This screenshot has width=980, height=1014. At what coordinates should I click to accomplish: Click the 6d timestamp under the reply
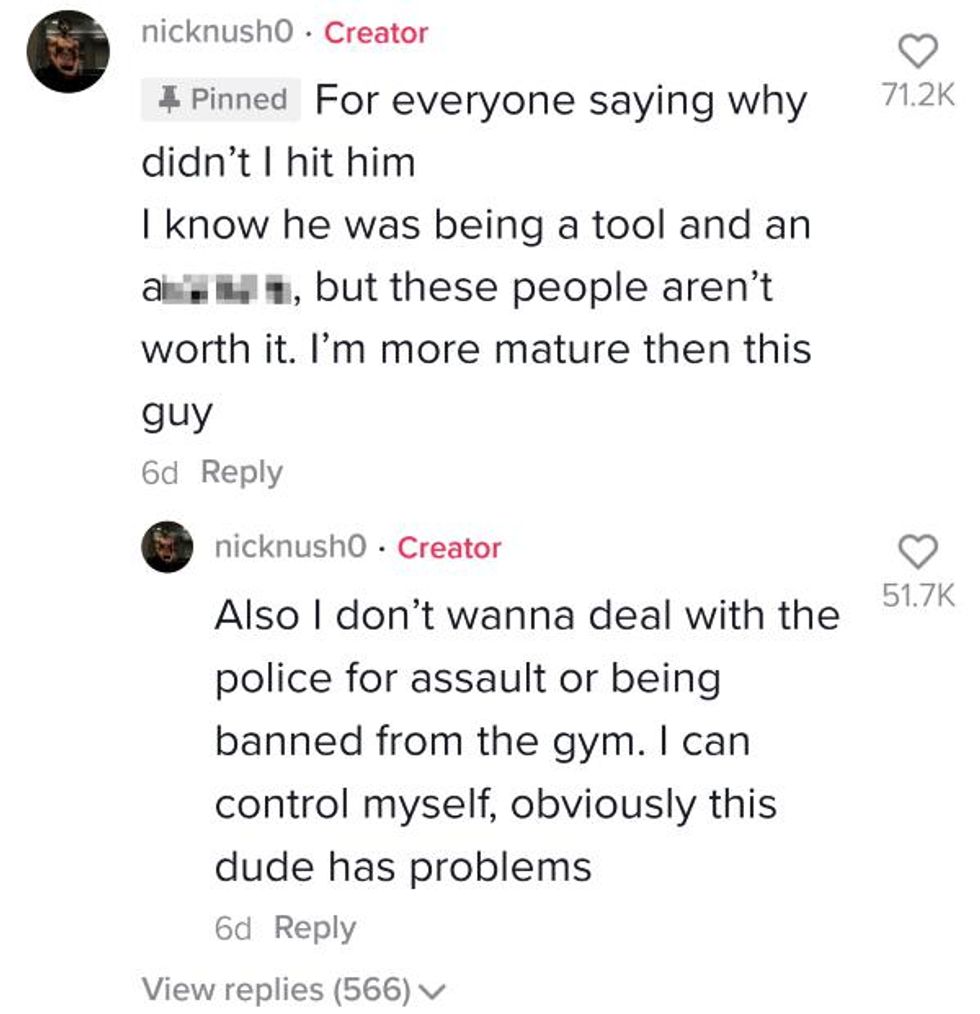click(232, 928)
